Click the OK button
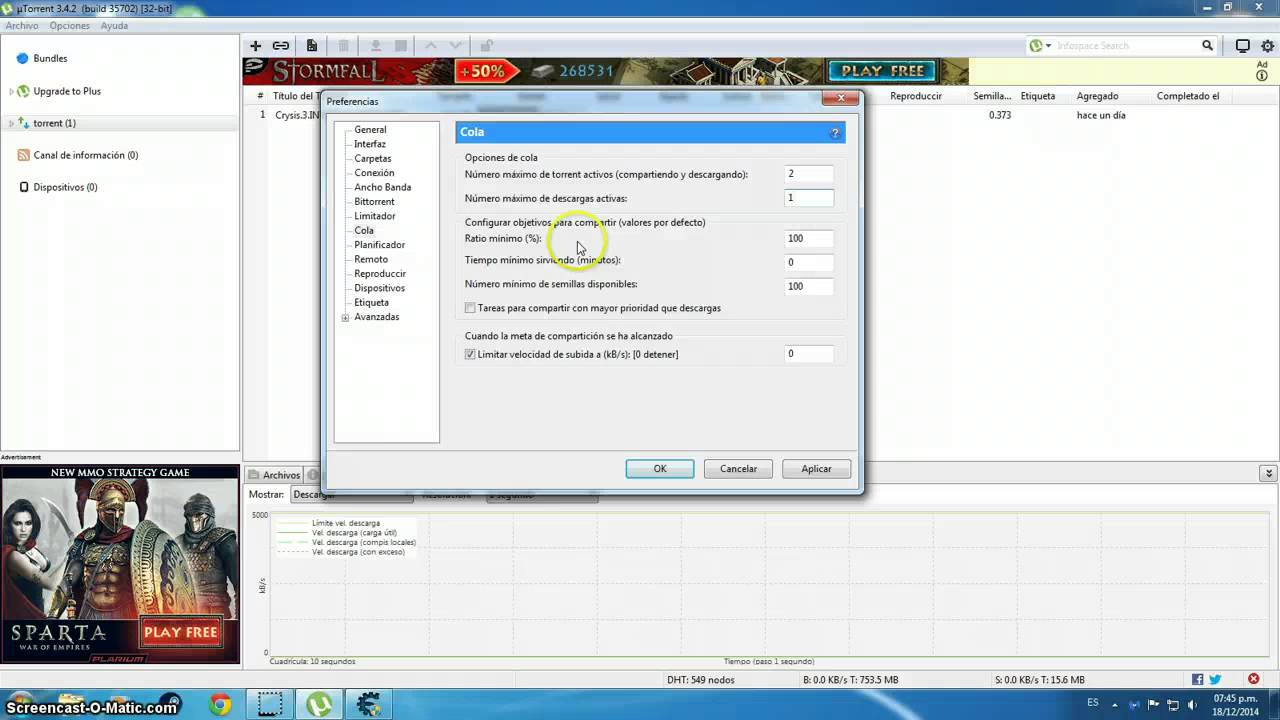Viewport: 1280px width, 720px height. (660, 468)
